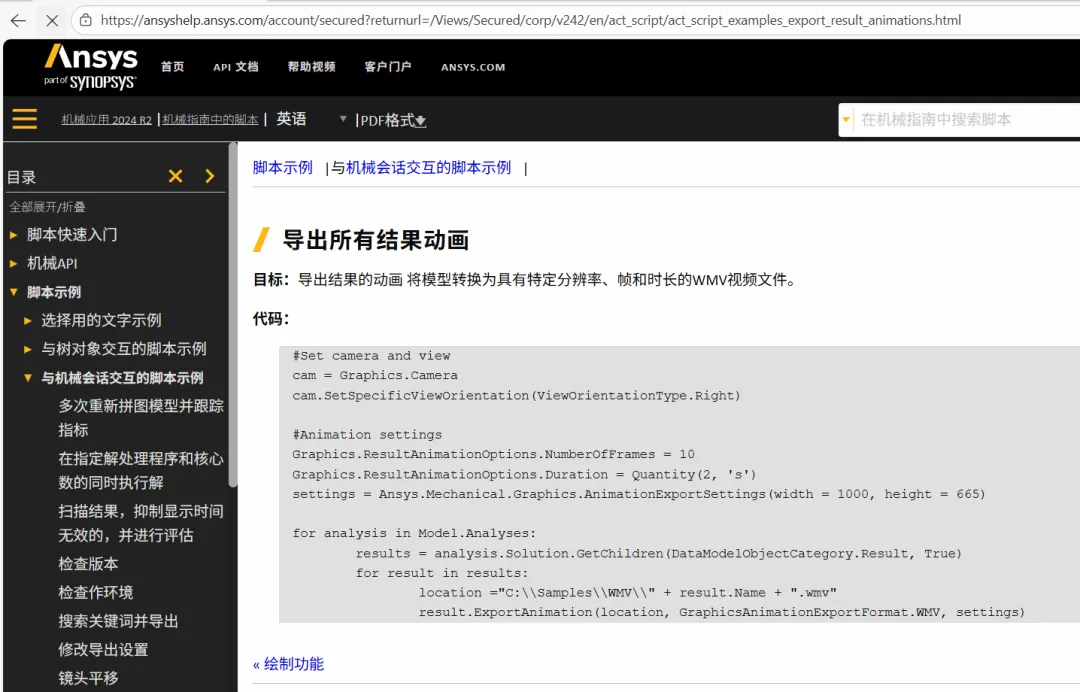Click the 'for analysis in Model.Analyses:' line
1080x692 pixels.
click(x=413, y=534)
